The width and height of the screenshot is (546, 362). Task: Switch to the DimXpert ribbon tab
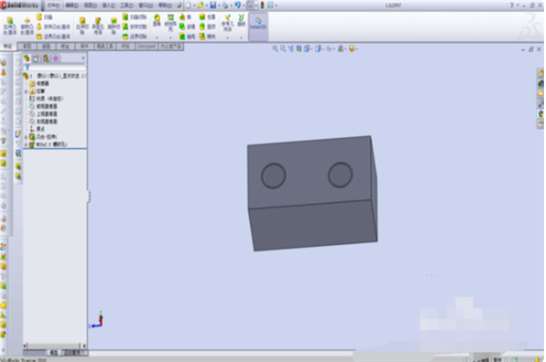[146, 46]
